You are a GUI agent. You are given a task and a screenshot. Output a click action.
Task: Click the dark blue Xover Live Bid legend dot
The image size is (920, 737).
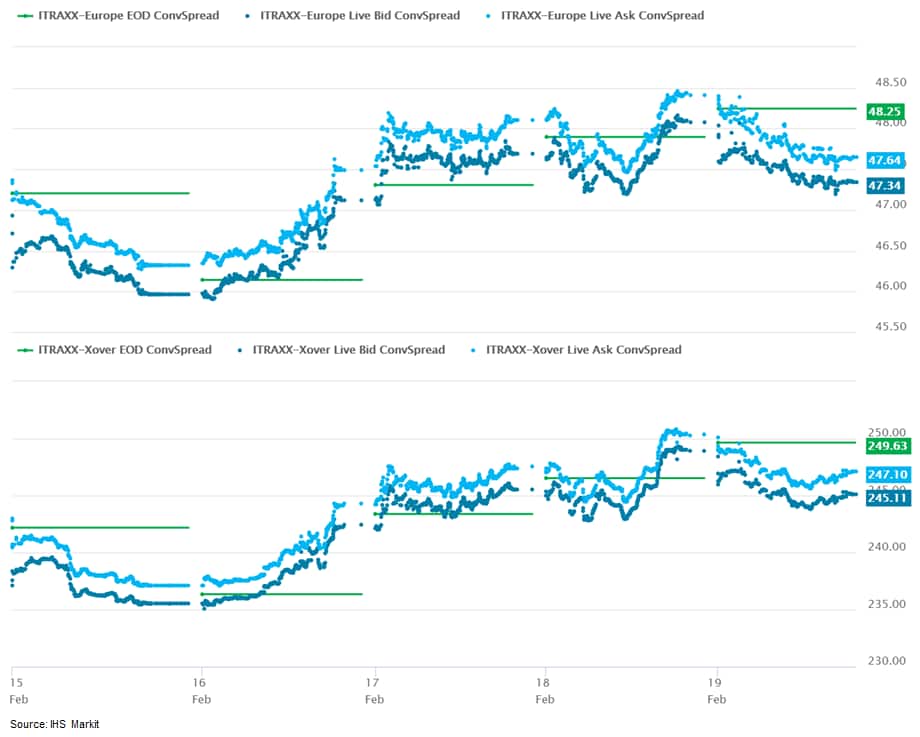pos(239,350)
